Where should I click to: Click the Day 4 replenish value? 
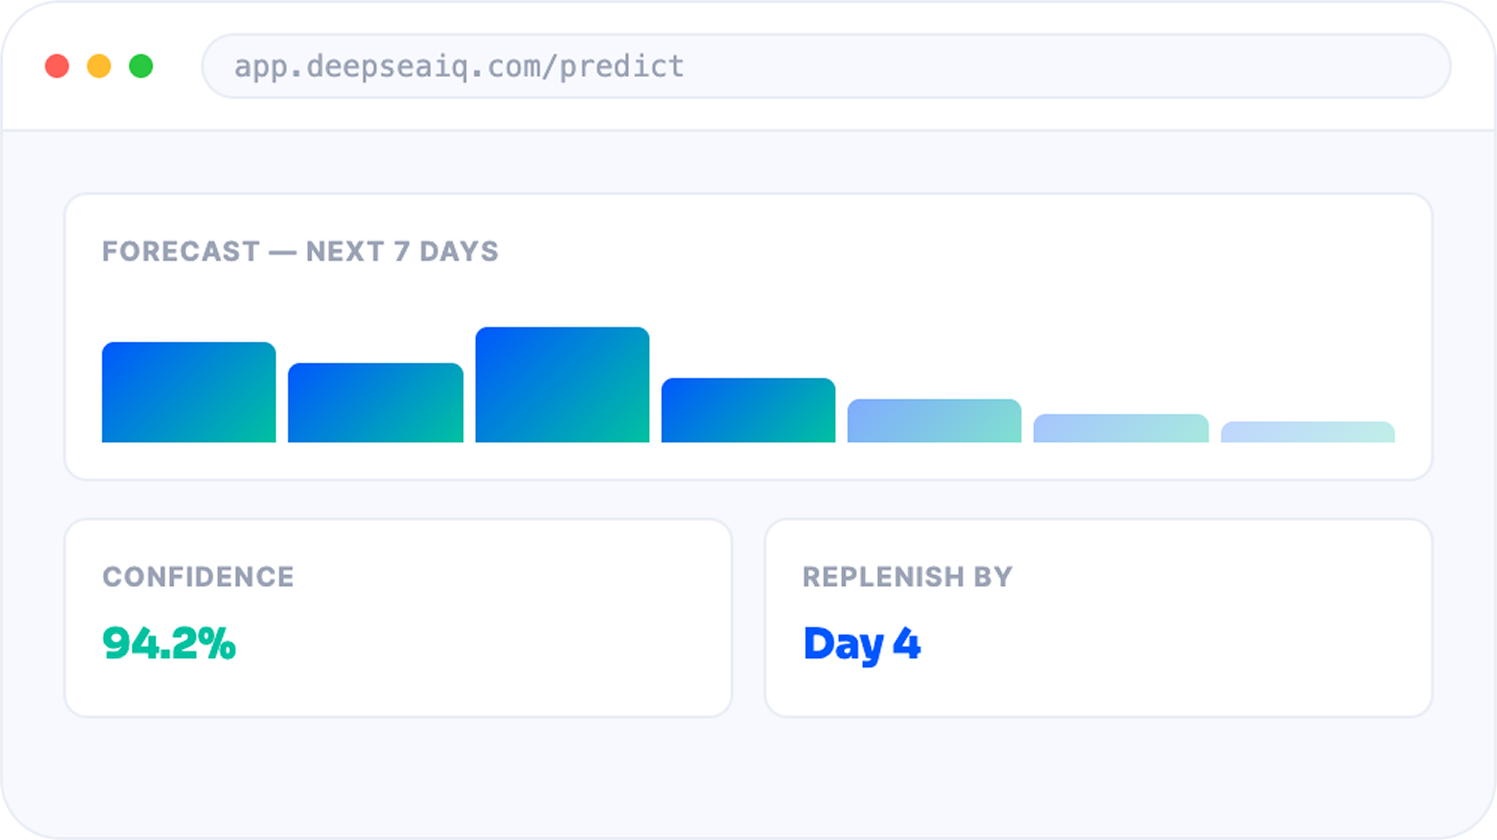[861, 645]
